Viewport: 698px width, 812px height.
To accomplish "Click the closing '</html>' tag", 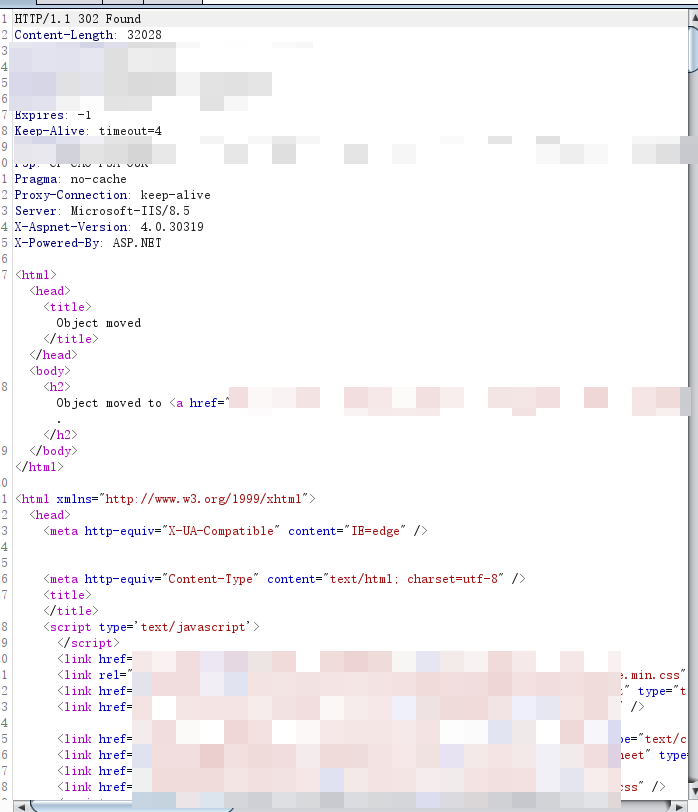I will click(39, 467).
